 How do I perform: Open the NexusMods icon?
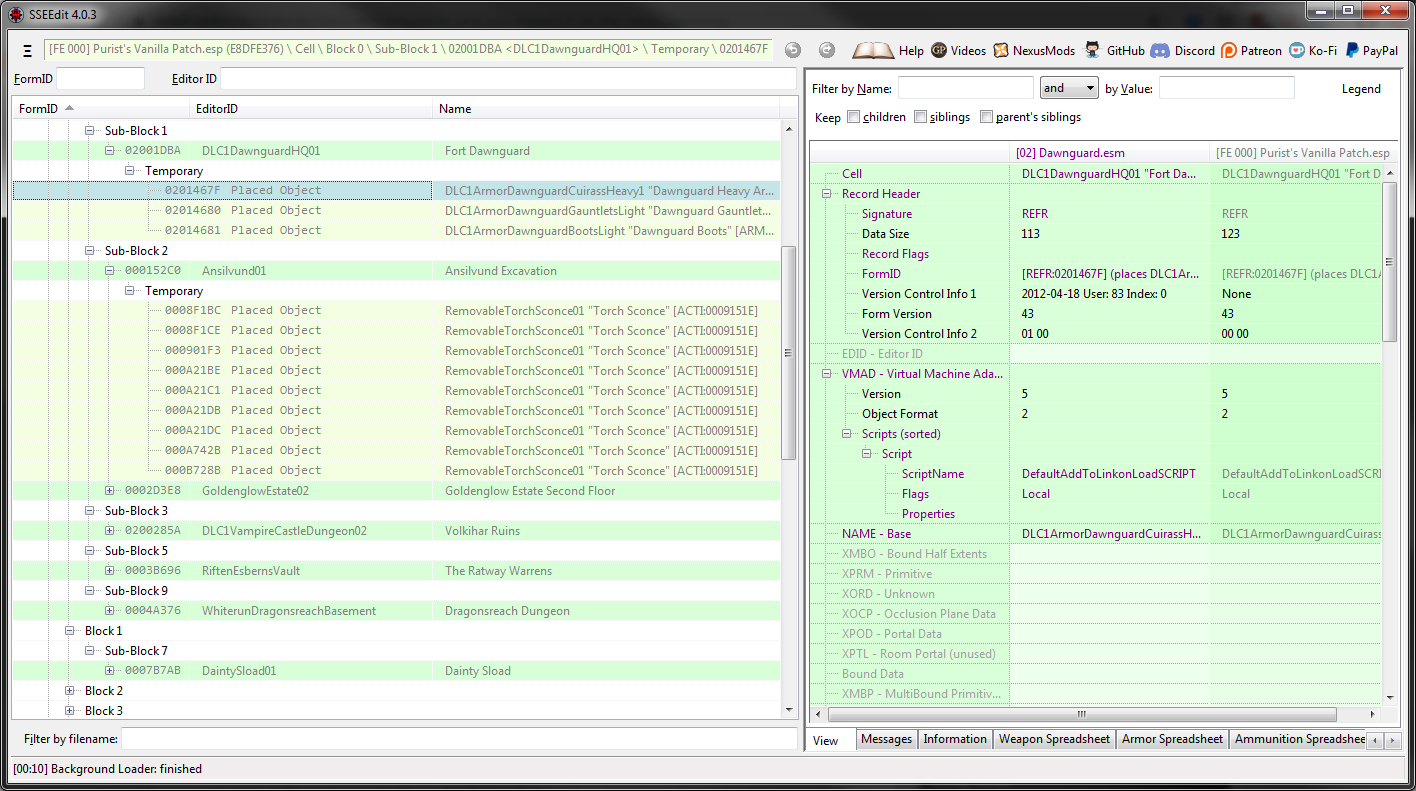click(x=1001, y=50)
